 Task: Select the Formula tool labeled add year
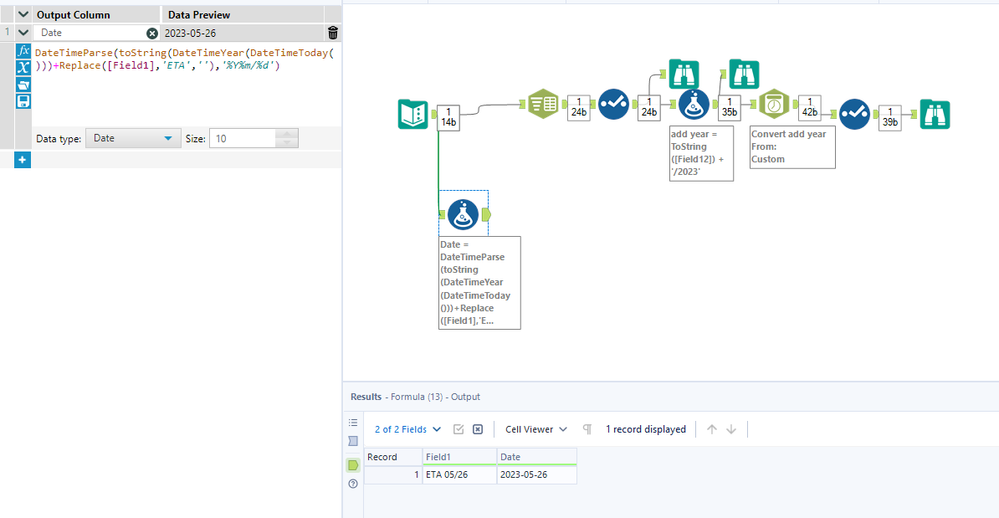pos(694,104)
